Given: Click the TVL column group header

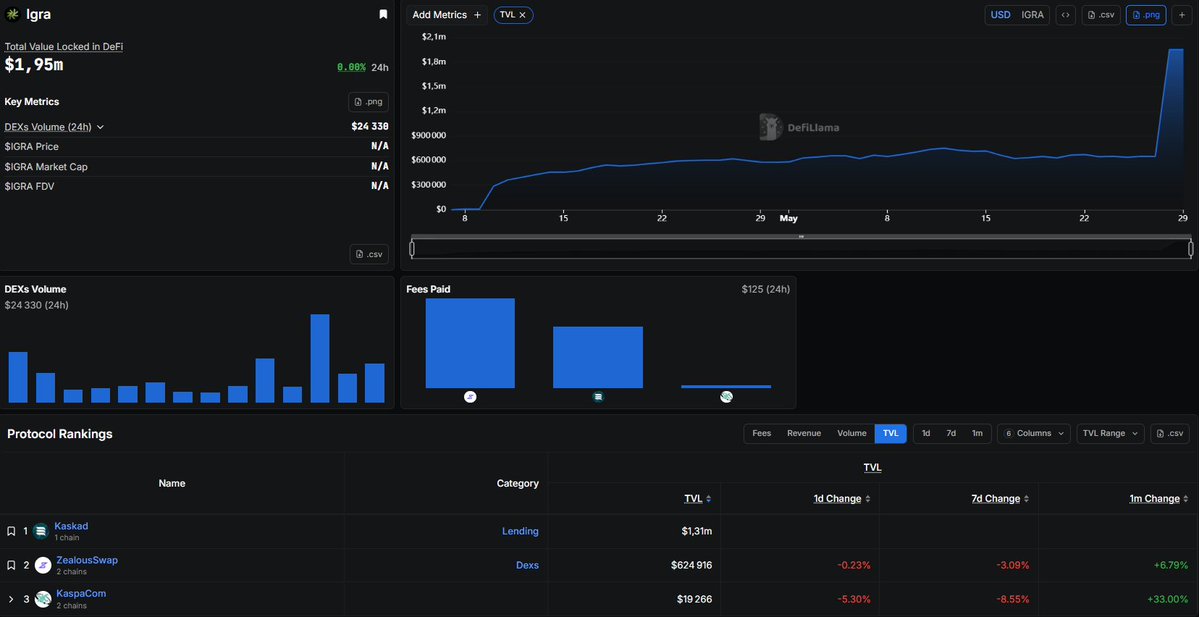Looking at the screenshot, I should coord(872,467).
